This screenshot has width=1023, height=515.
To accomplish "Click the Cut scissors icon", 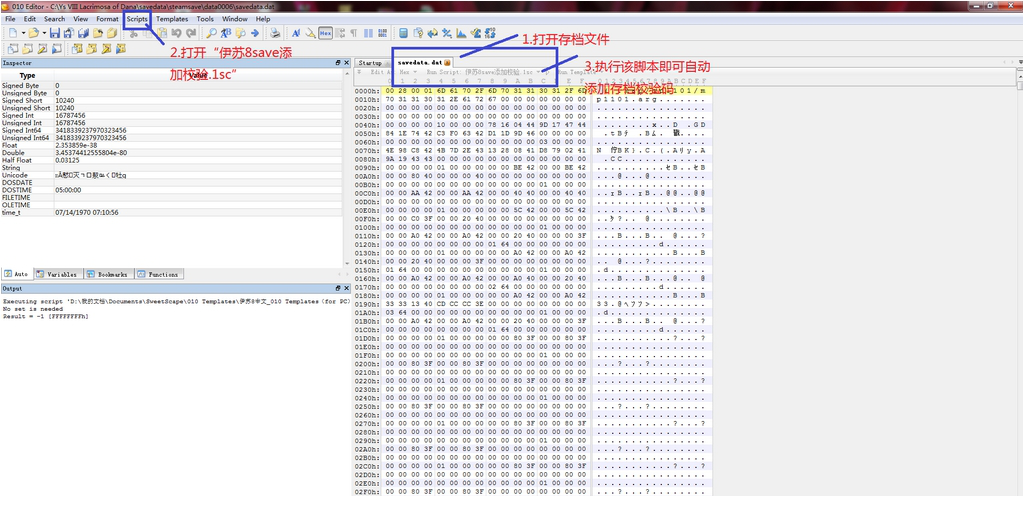I will (133, 33).
